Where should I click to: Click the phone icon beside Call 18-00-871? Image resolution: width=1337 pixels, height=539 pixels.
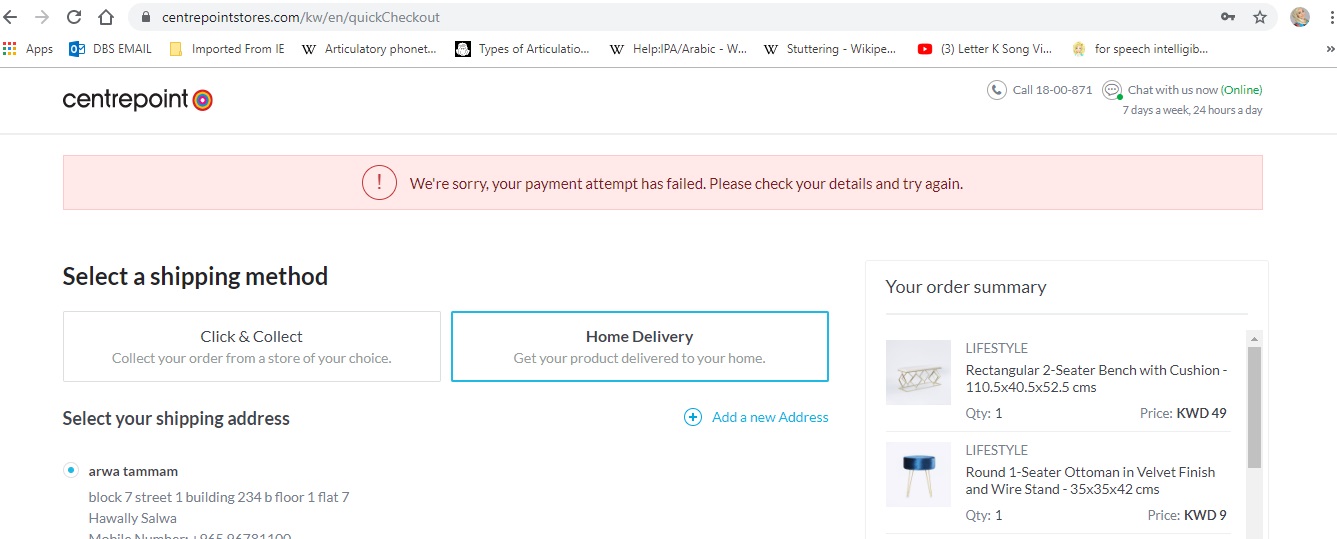click(996, 90)
